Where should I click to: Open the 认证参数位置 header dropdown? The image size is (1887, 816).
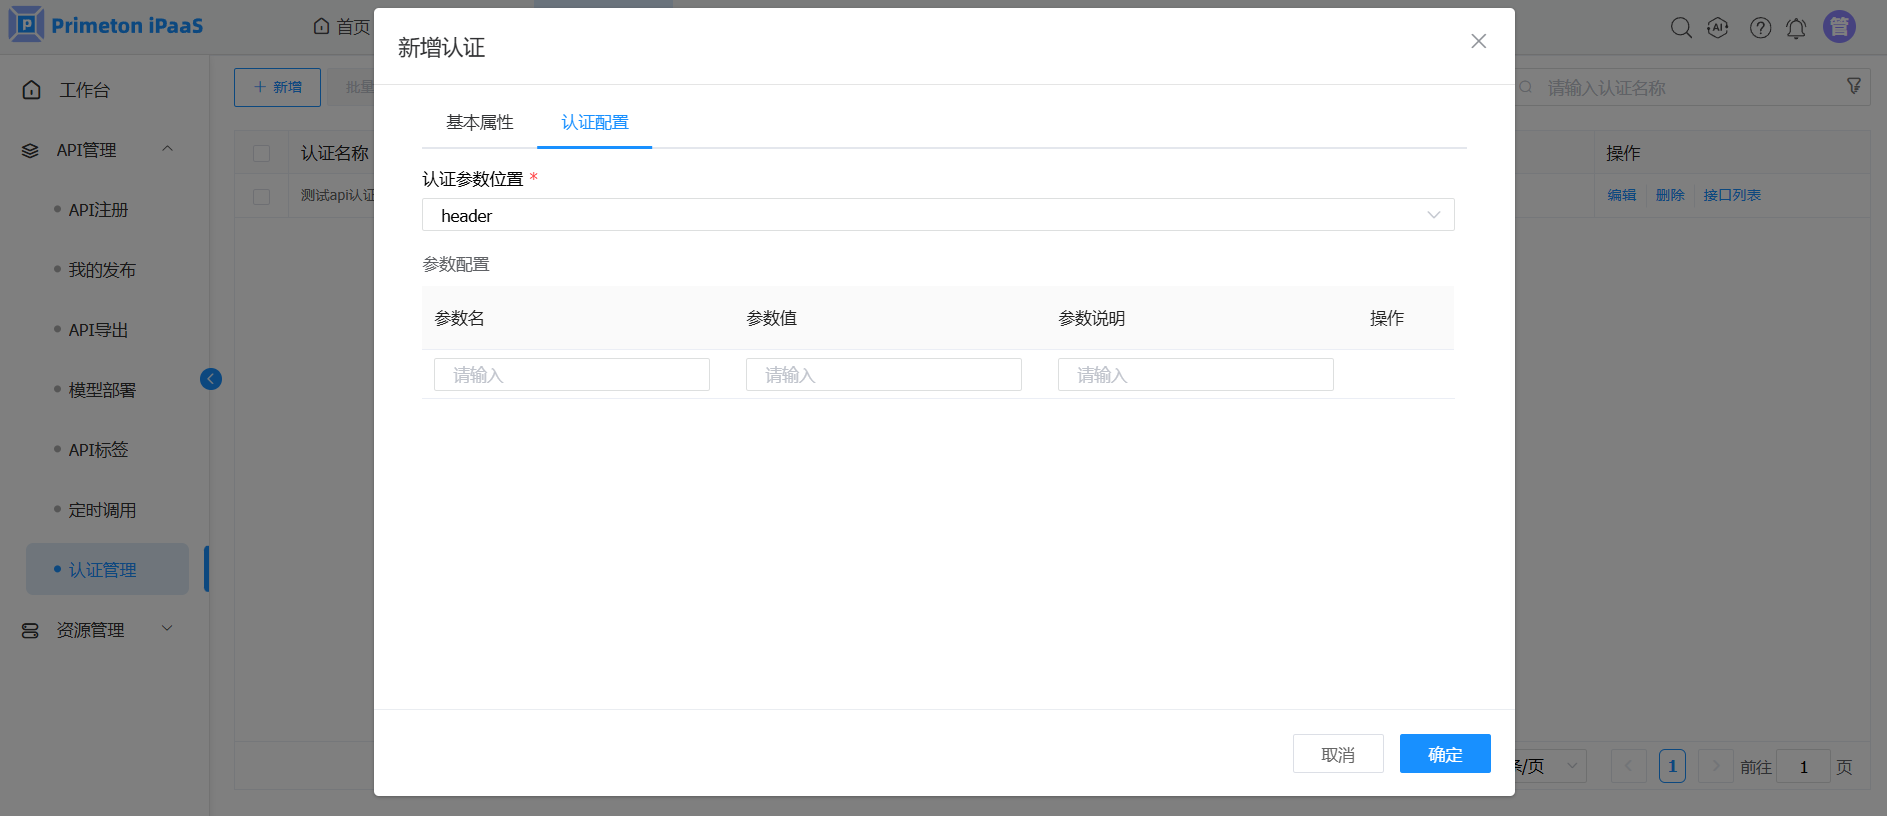937,215
